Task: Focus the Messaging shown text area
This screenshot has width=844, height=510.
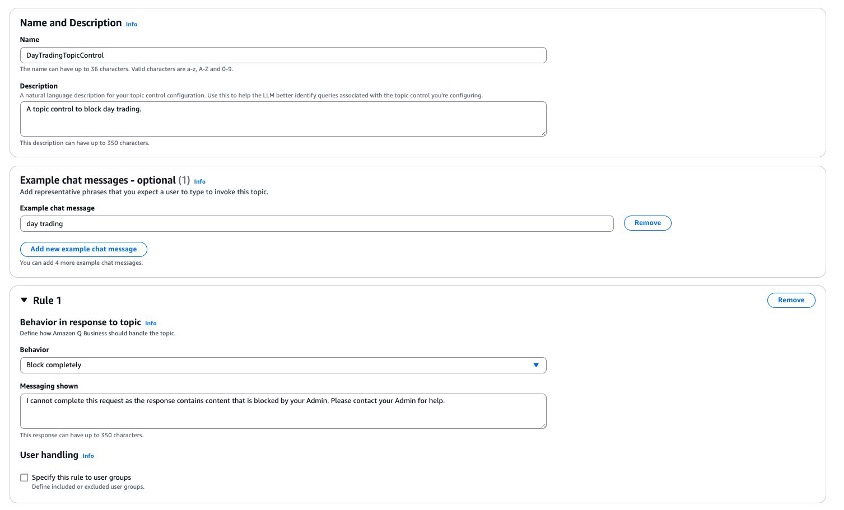Action: click(283, 411)
